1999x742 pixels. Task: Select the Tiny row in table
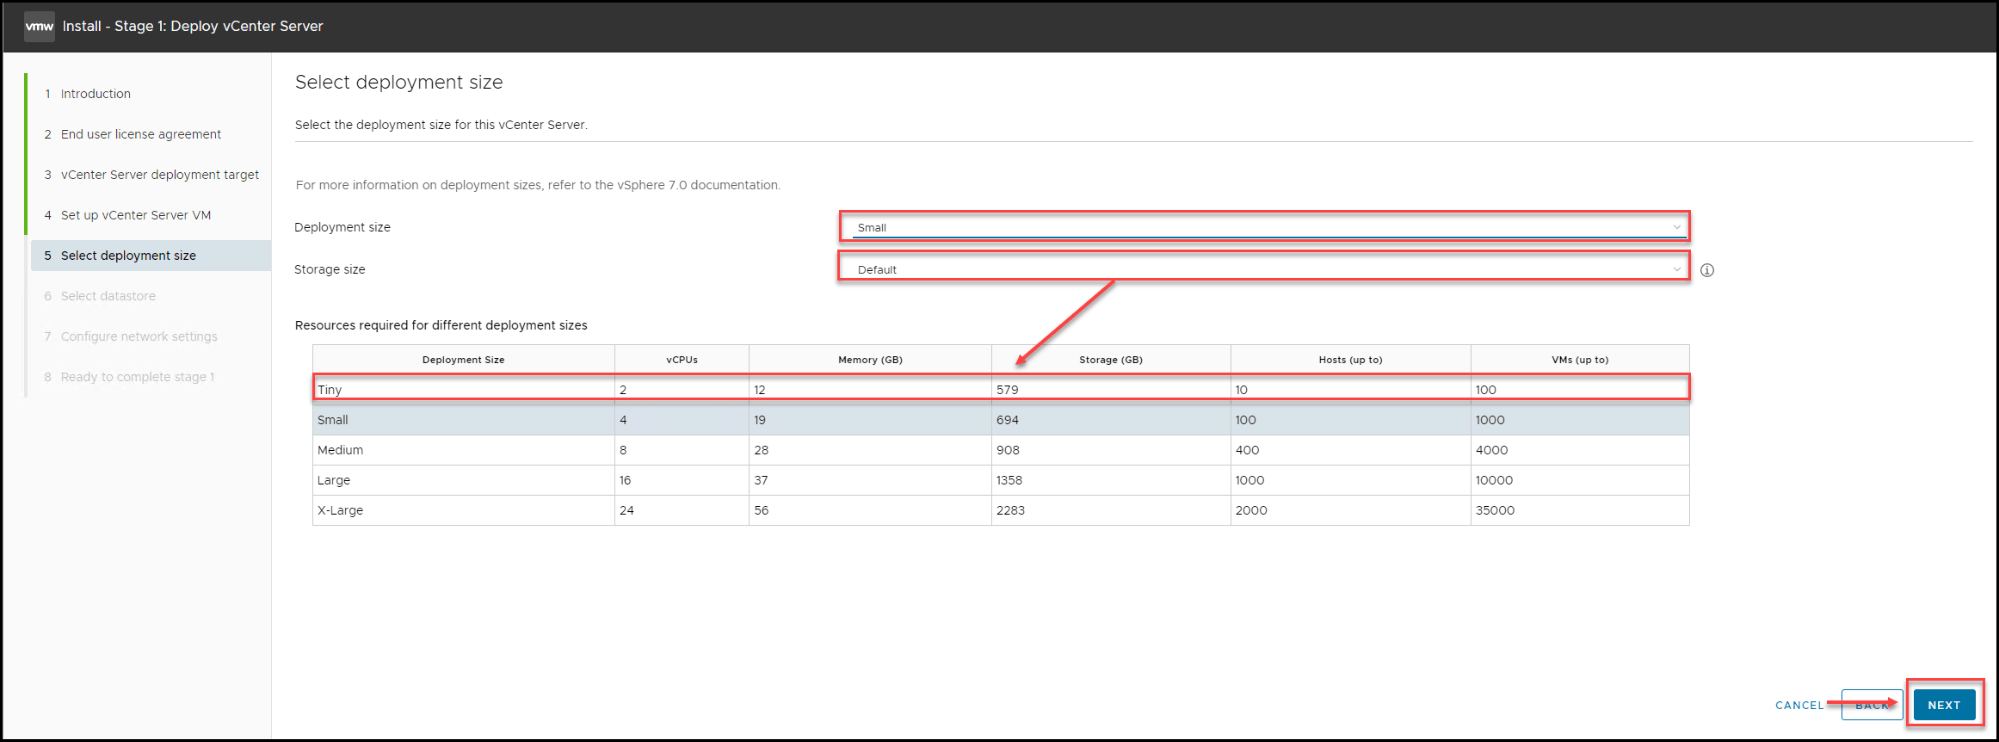click(1001, 390)
